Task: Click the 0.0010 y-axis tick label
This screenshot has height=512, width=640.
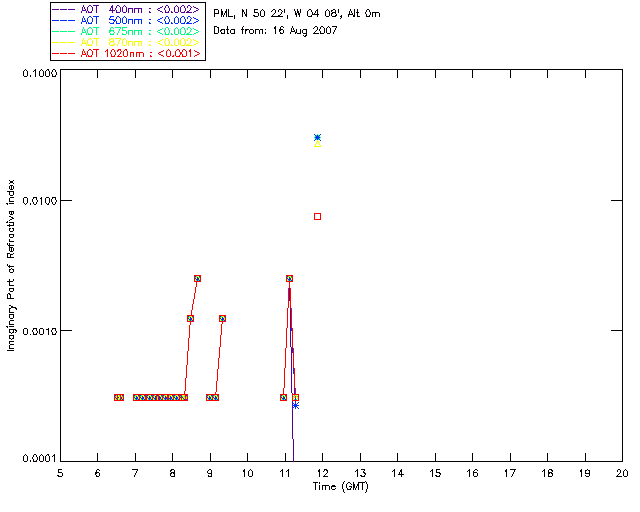Action: 39,331
